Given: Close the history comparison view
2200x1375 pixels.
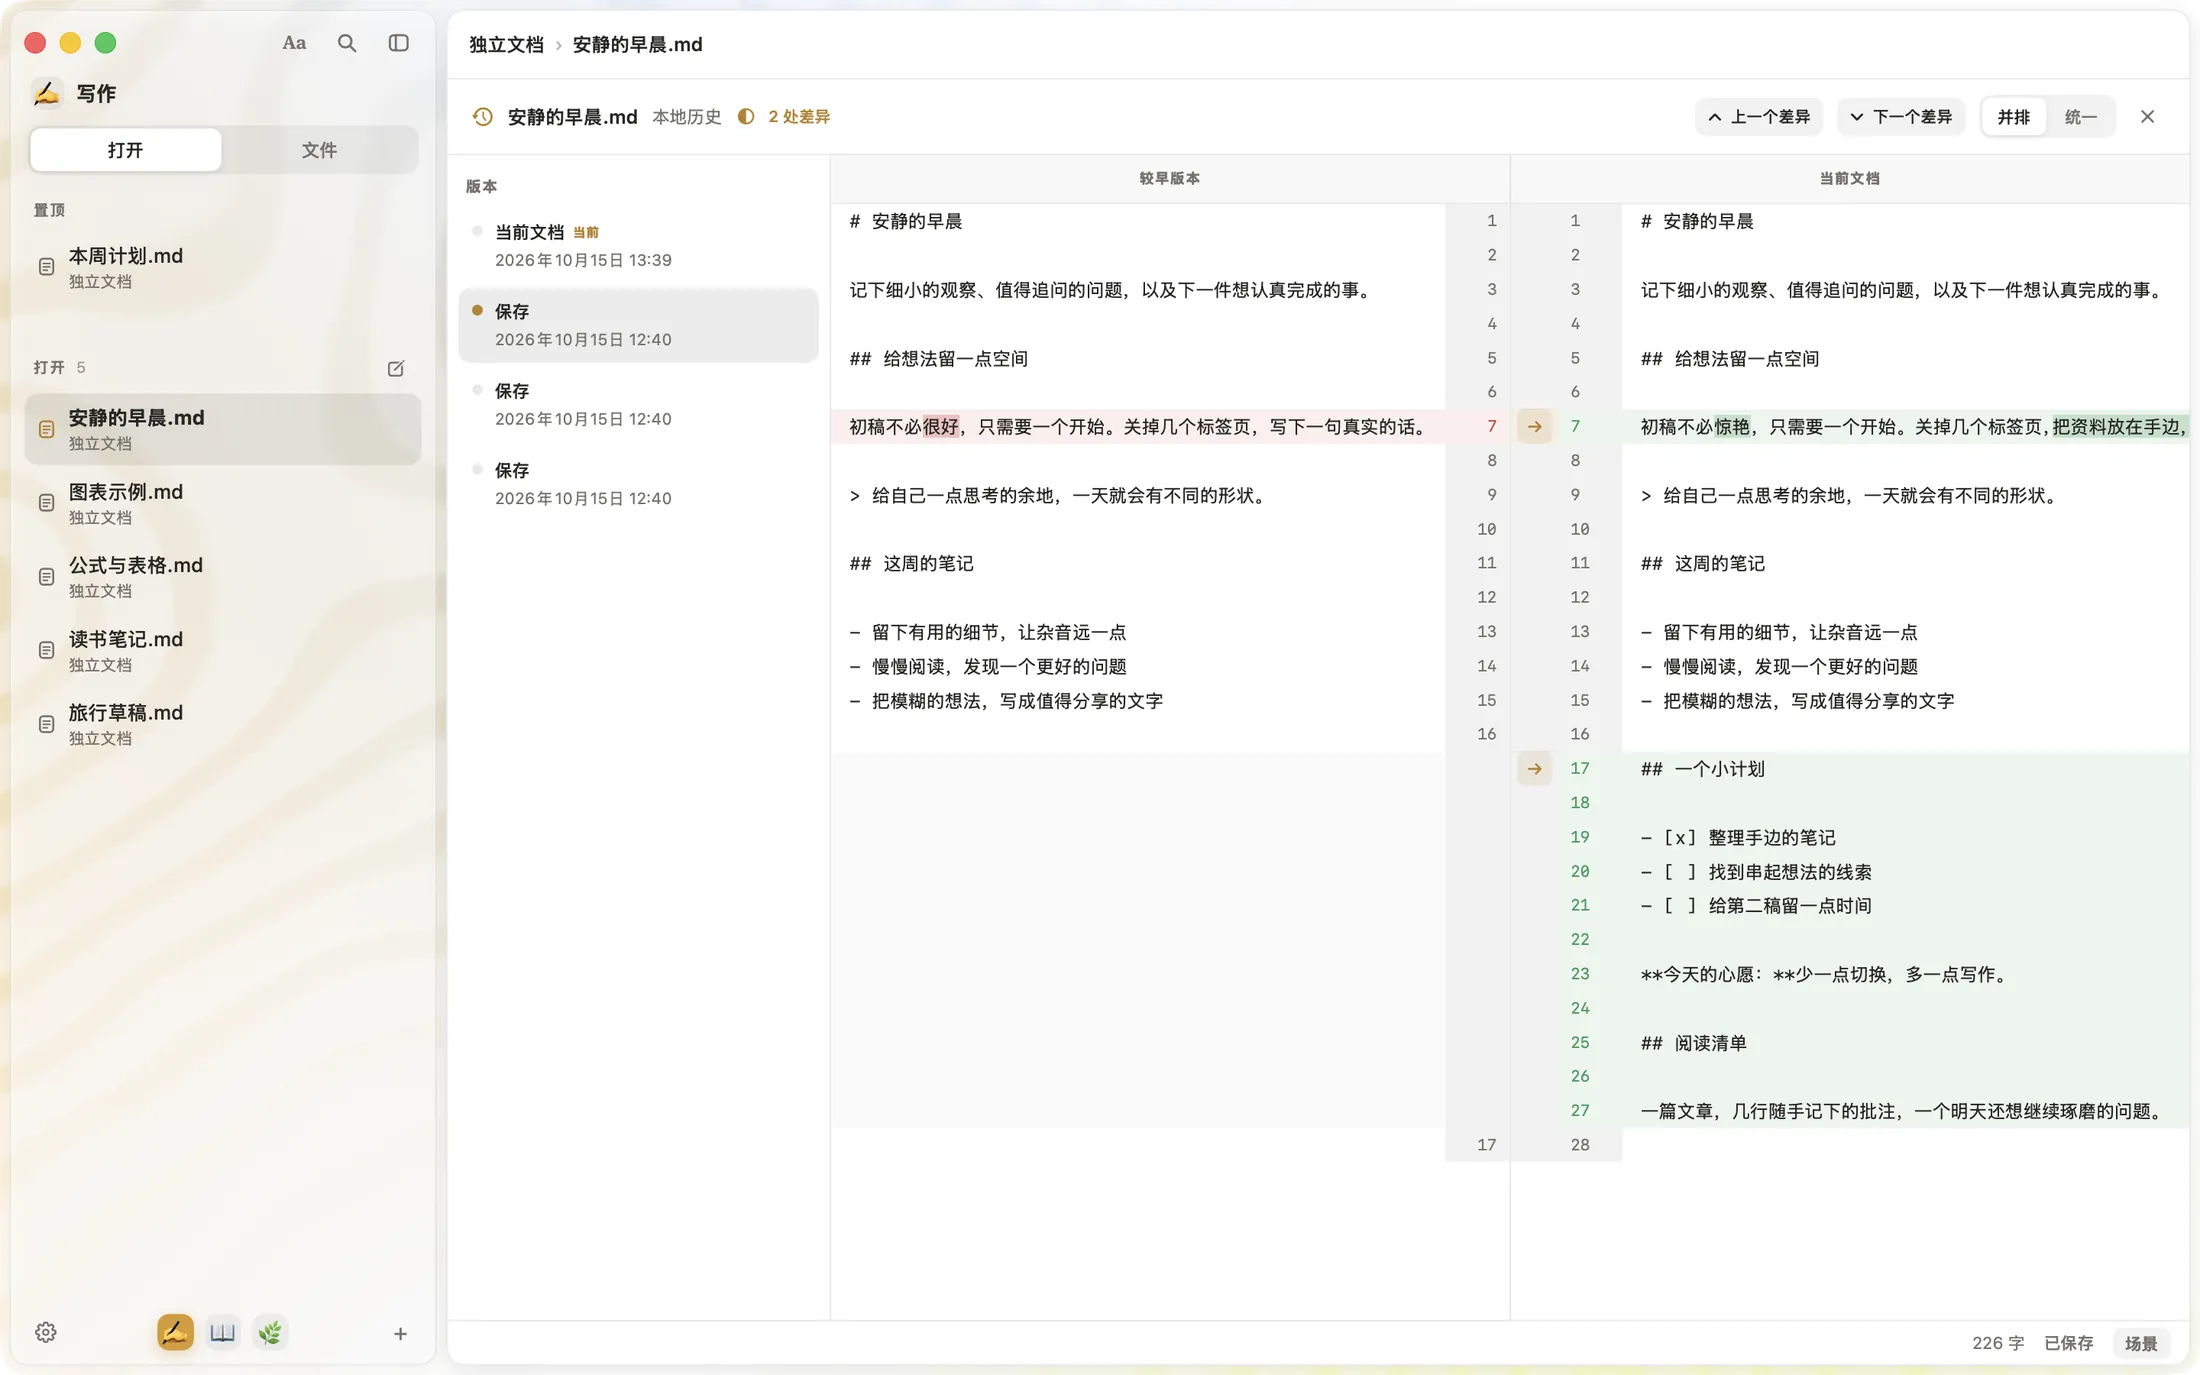Looking at the screenshot, I should coord(2147,117).
